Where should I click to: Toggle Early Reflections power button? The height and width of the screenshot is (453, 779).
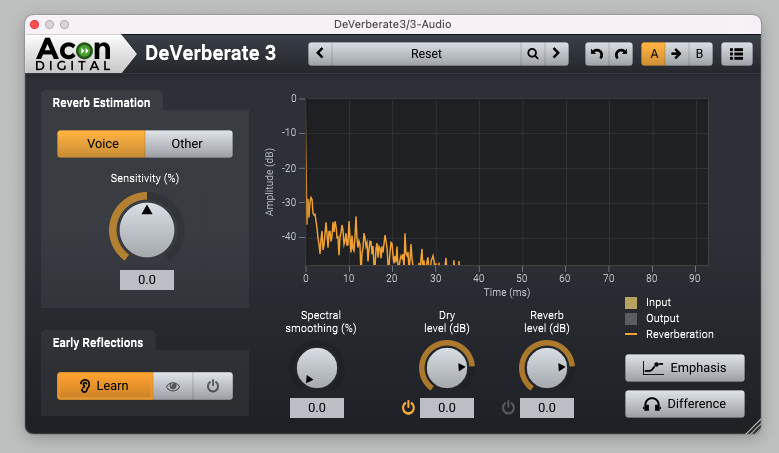click(212, 386)
